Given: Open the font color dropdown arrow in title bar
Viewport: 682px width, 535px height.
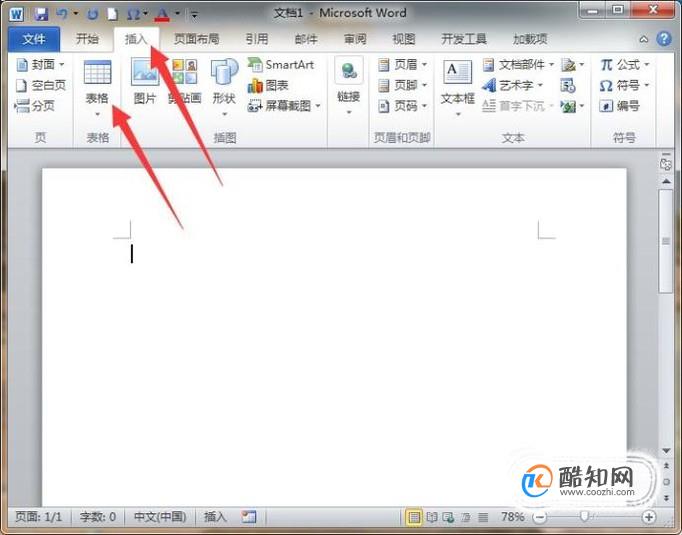Looking at the screenshot, I should point(177,14).
